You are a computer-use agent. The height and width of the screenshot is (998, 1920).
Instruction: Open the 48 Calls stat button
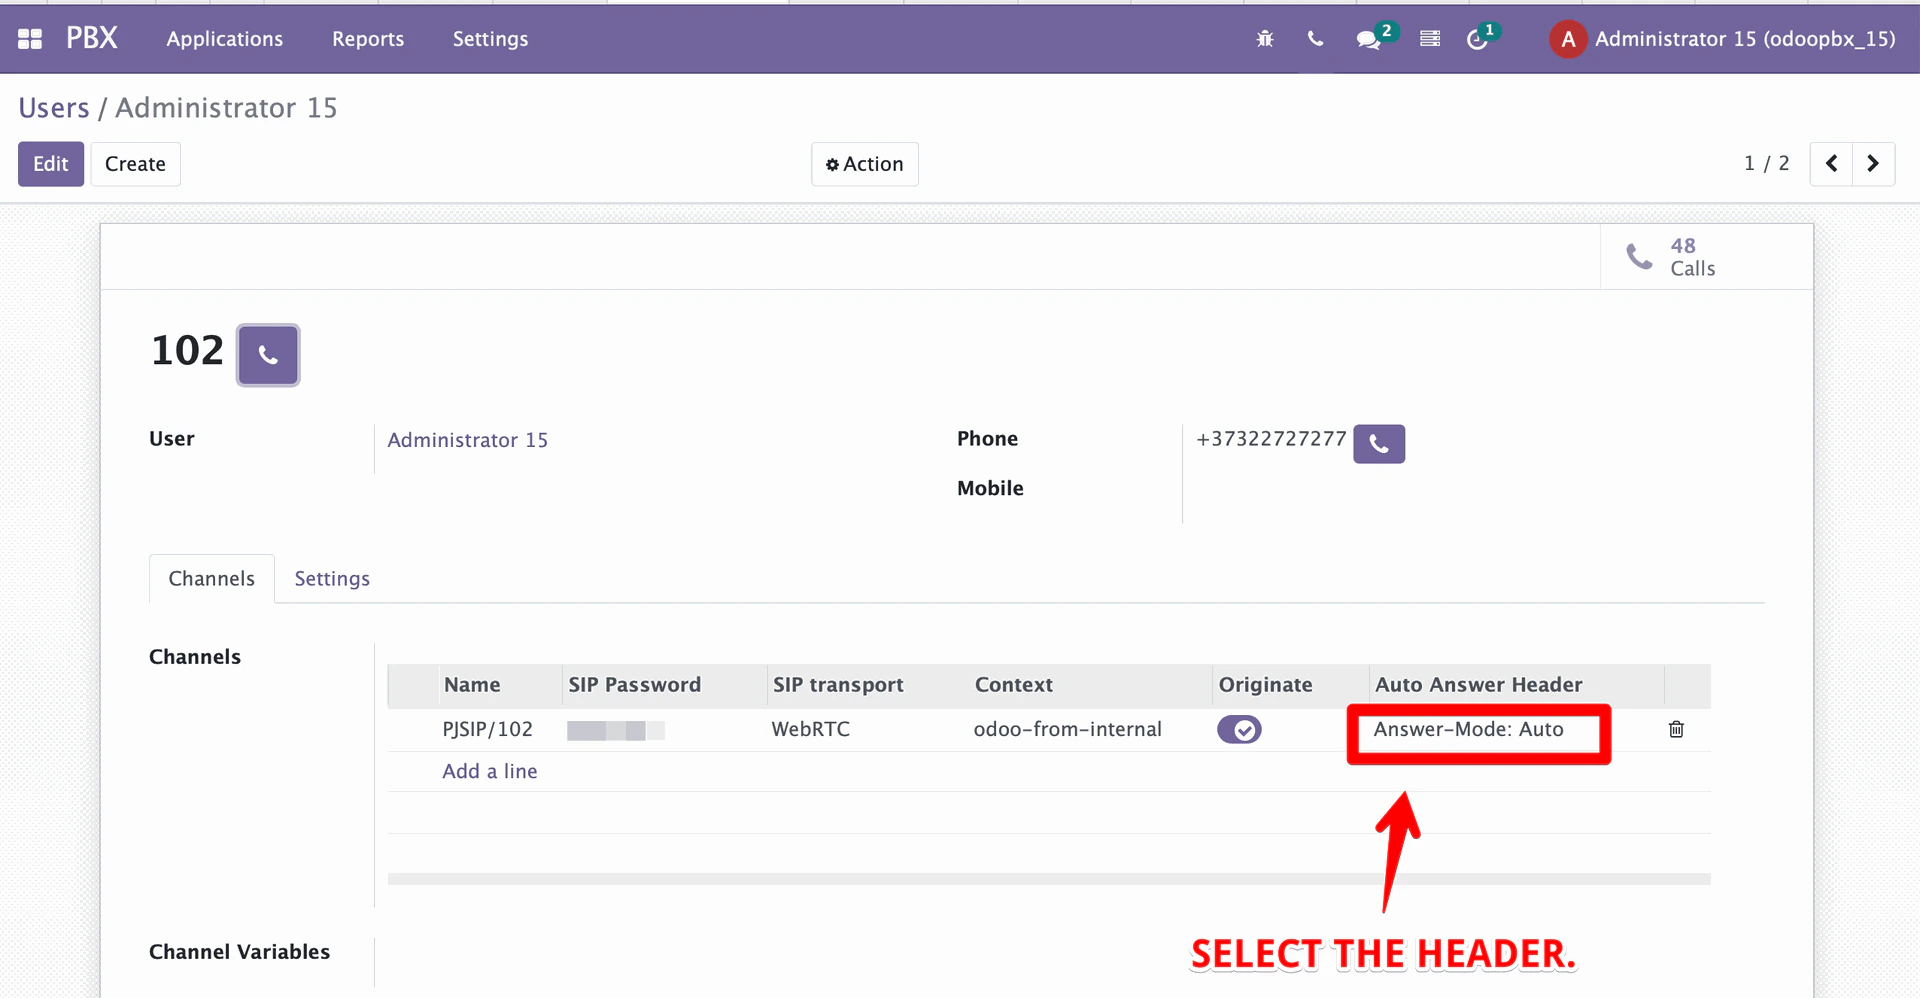(x=1706, y=257)
